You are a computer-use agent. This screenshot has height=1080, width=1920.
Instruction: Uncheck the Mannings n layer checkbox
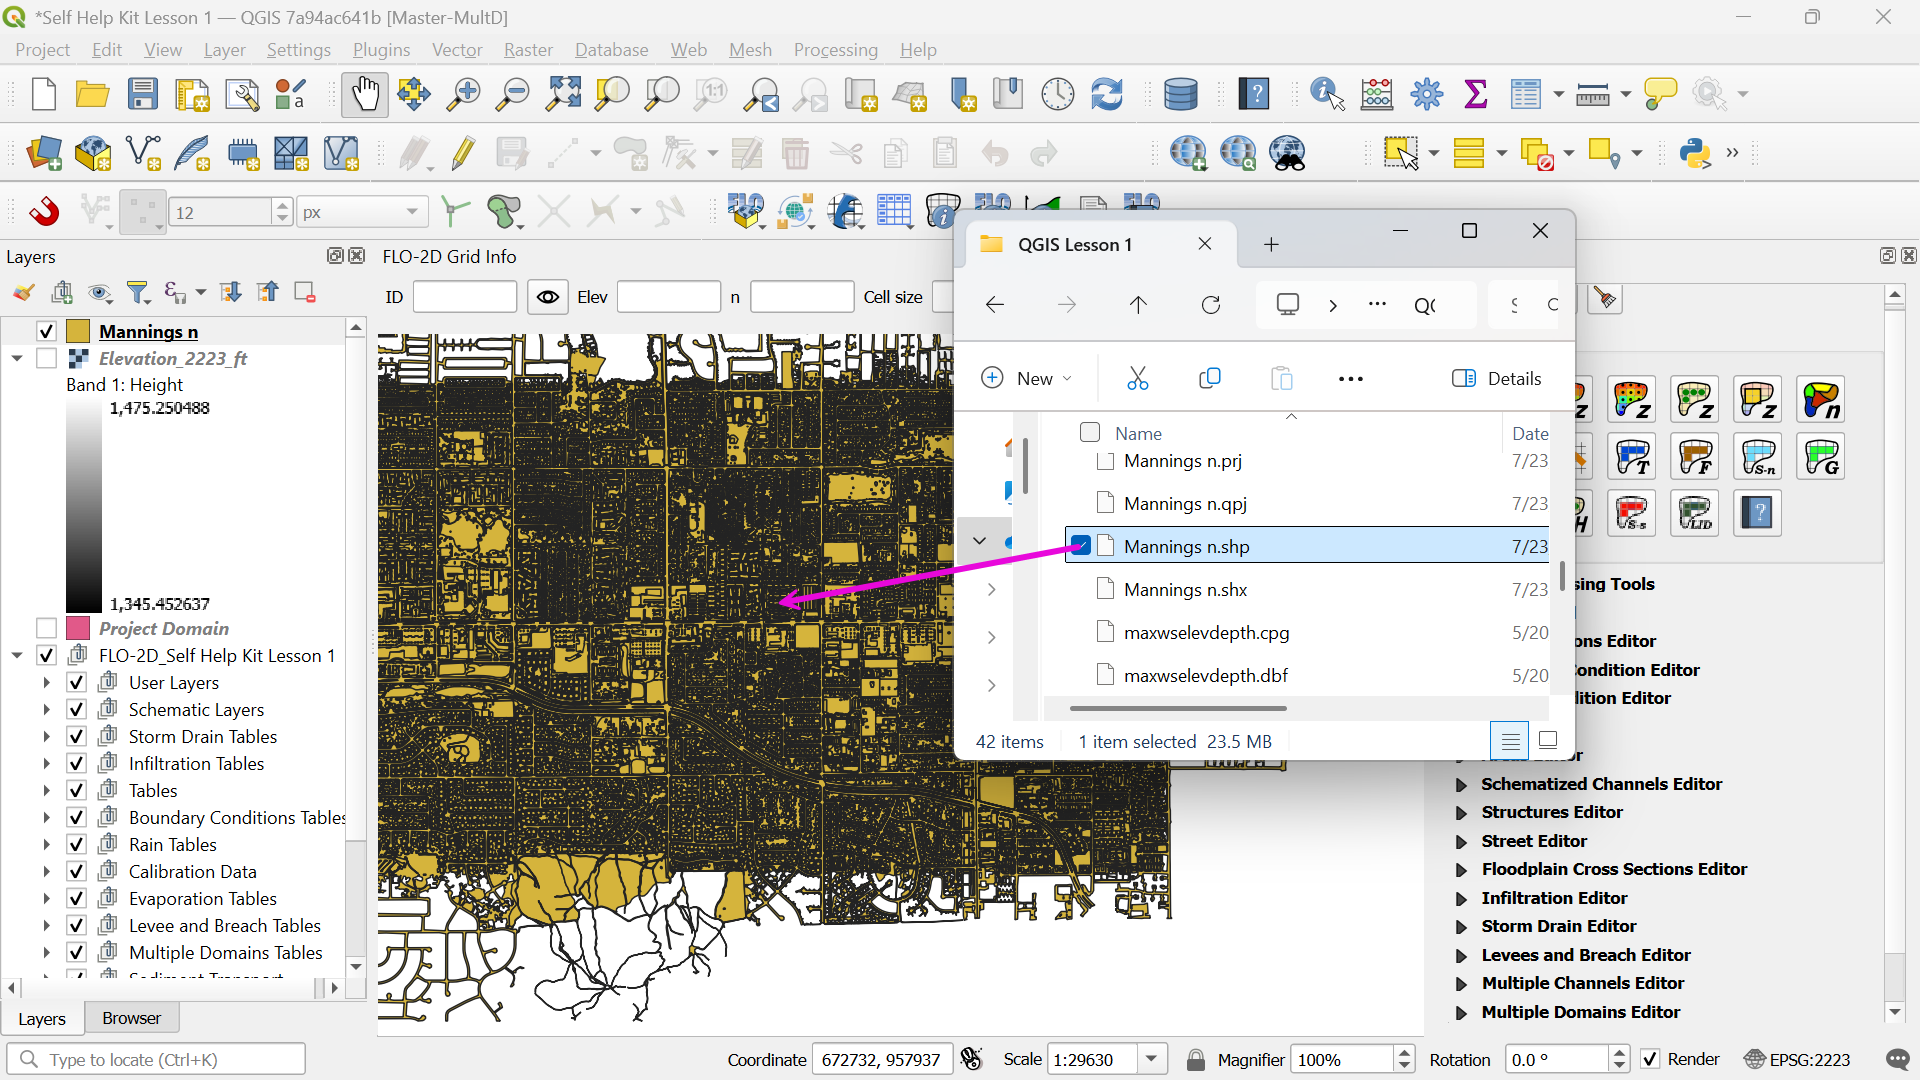pos(46,331)
